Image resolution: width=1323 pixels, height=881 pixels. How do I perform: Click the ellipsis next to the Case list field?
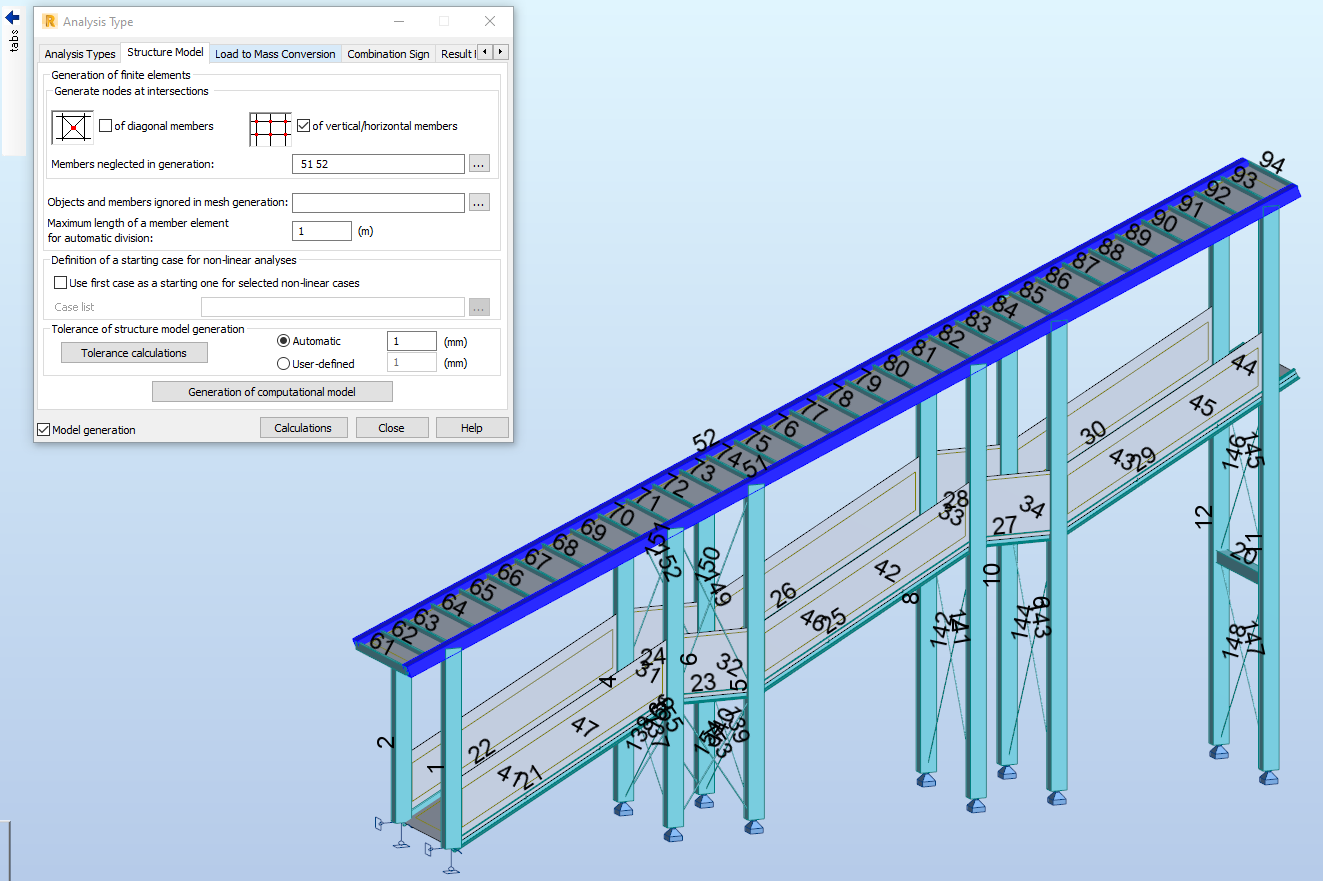pos(479,307)
